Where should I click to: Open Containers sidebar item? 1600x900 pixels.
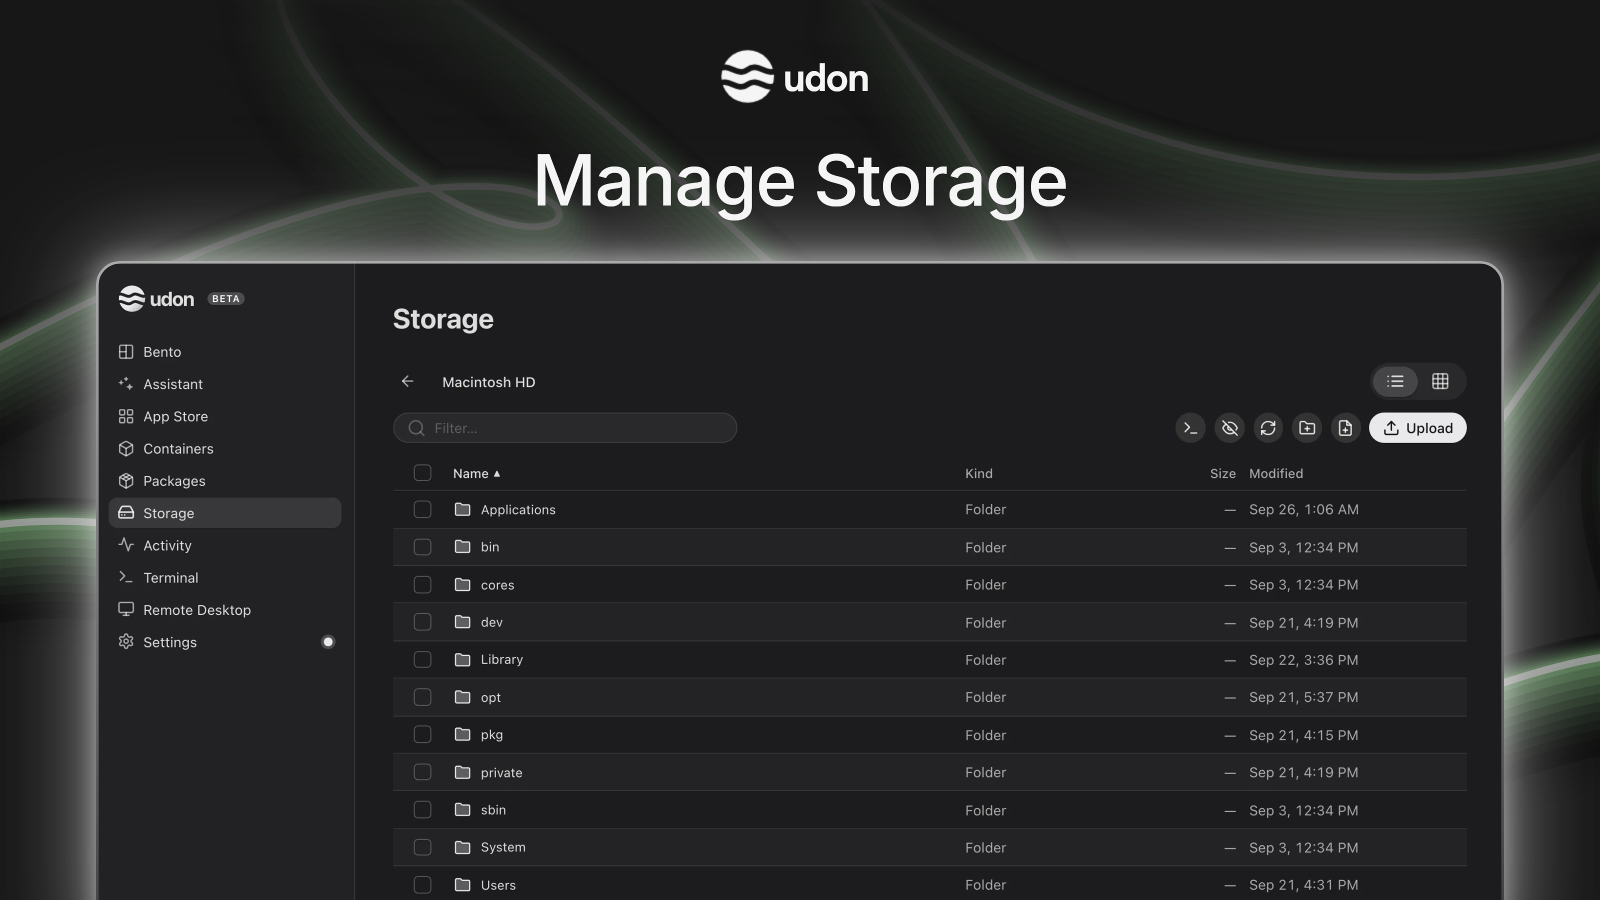[x=225, y=449]
